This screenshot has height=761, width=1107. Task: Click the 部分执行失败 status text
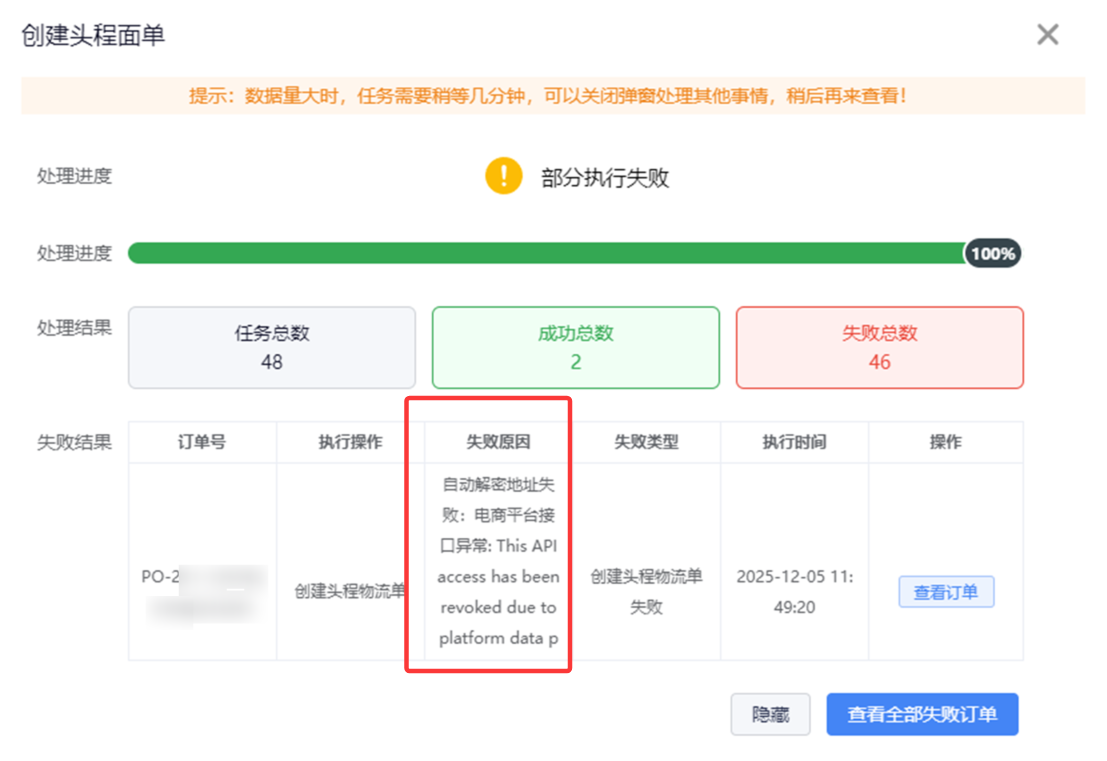coord(605,178)
